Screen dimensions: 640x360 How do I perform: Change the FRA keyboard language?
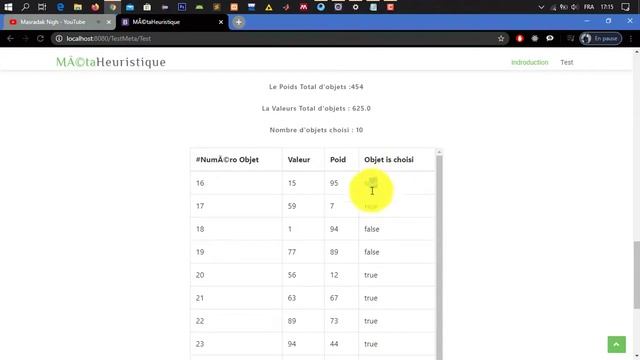(x=589, y=7)
